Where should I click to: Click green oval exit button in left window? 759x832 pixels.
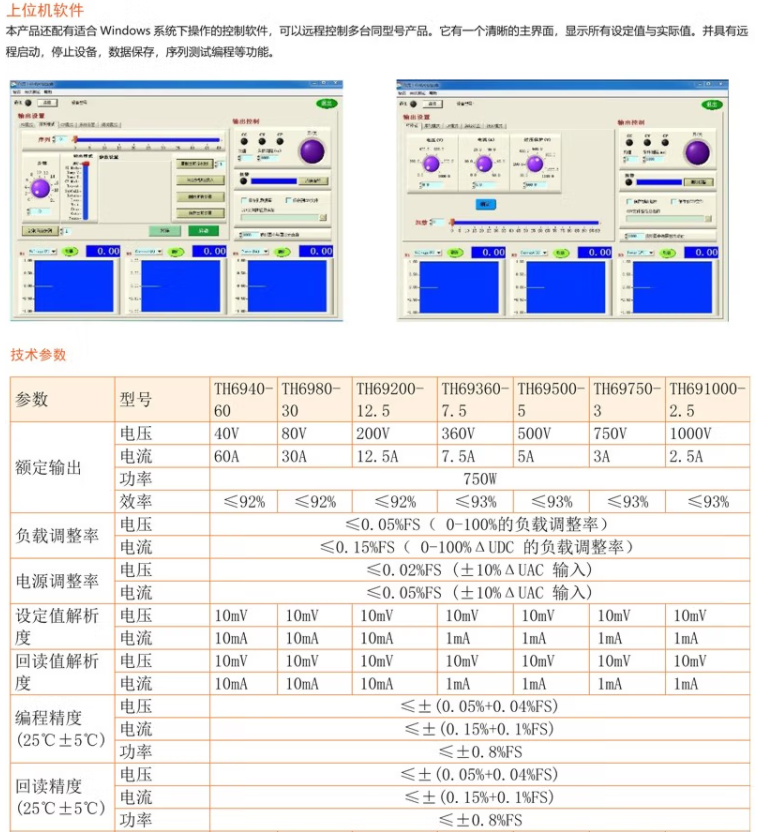pos(326,103)
